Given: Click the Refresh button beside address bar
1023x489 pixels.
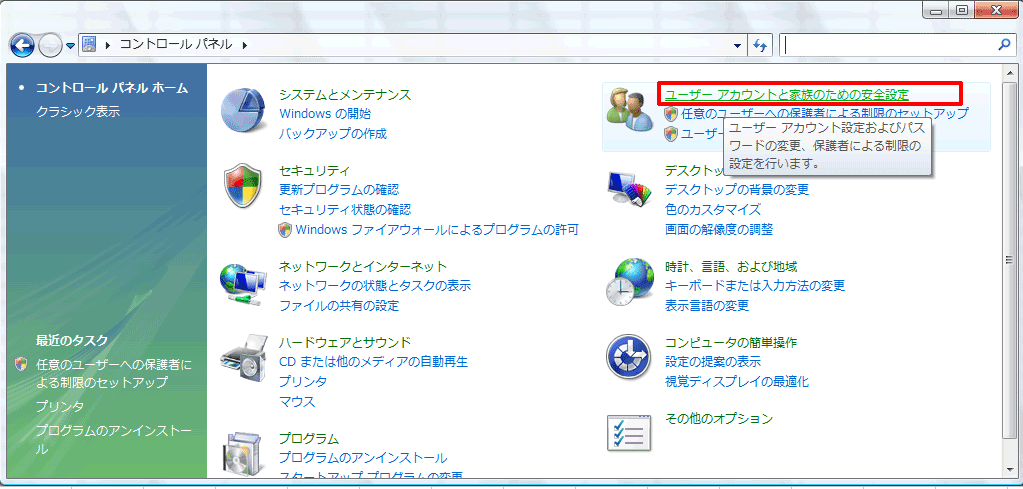Looking at the screenshot, I should [x=759, y=45].
